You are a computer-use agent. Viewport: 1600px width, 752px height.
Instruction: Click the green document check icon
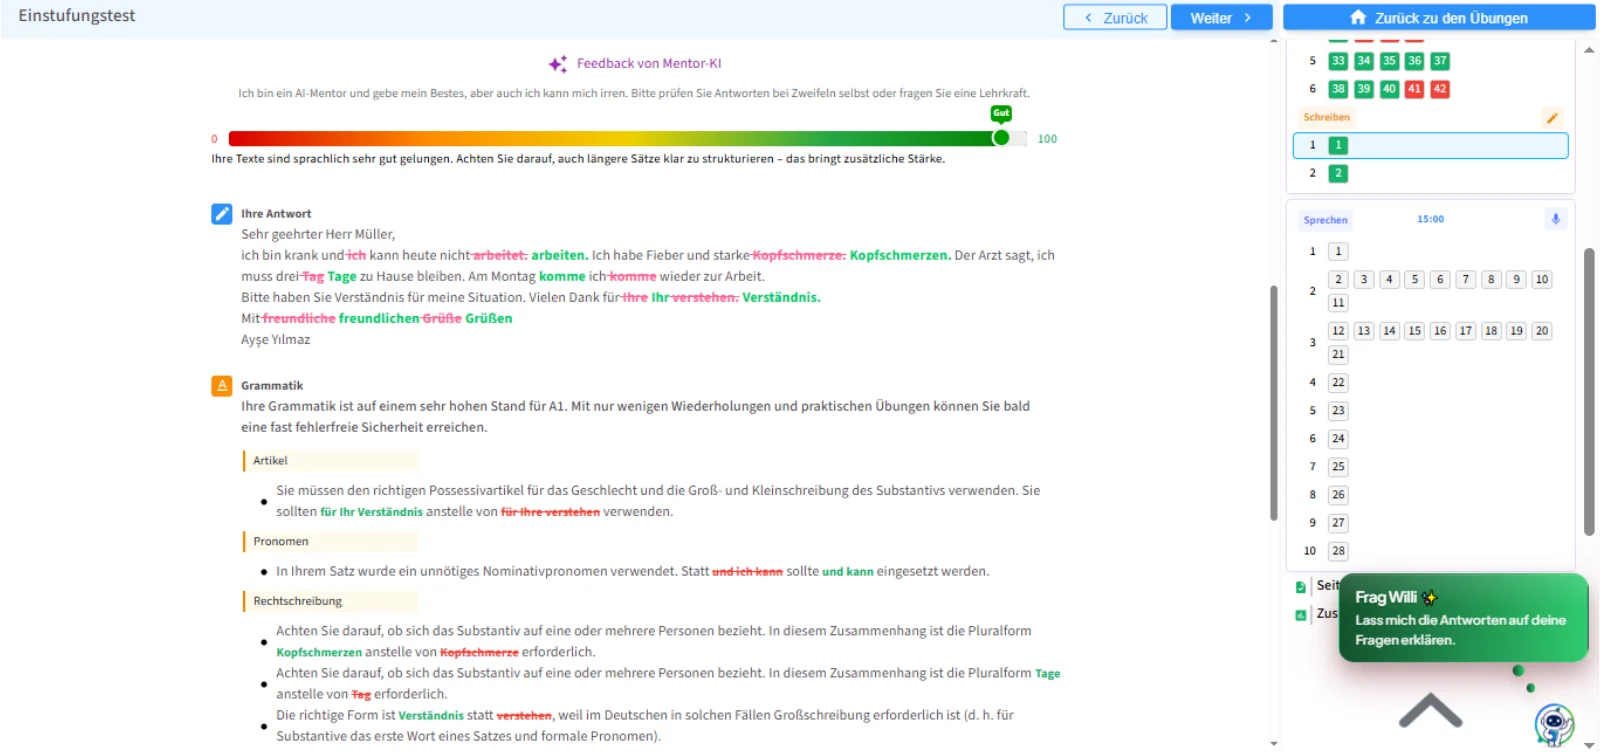1301,587
